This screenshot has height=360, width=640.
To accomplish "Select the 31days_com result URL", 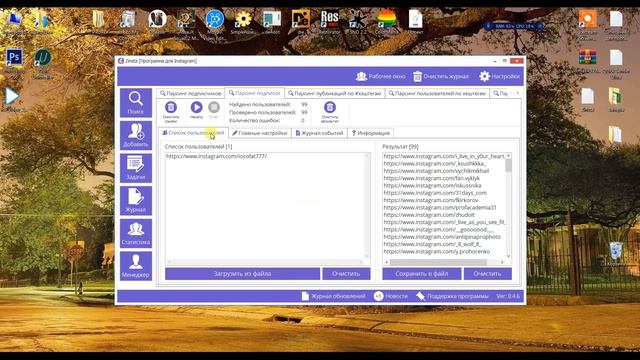I will coord(435,193).
